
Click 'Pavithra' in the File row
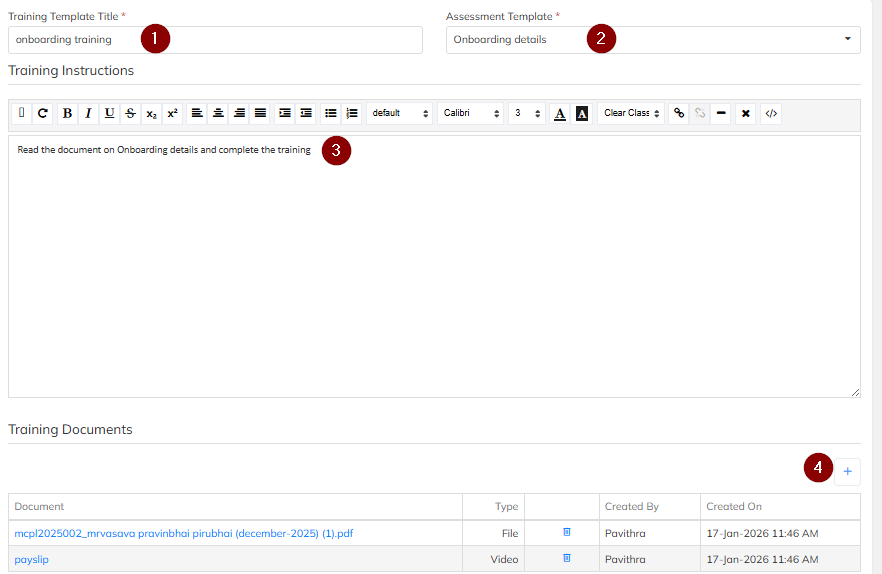click(x=625, y=533)
